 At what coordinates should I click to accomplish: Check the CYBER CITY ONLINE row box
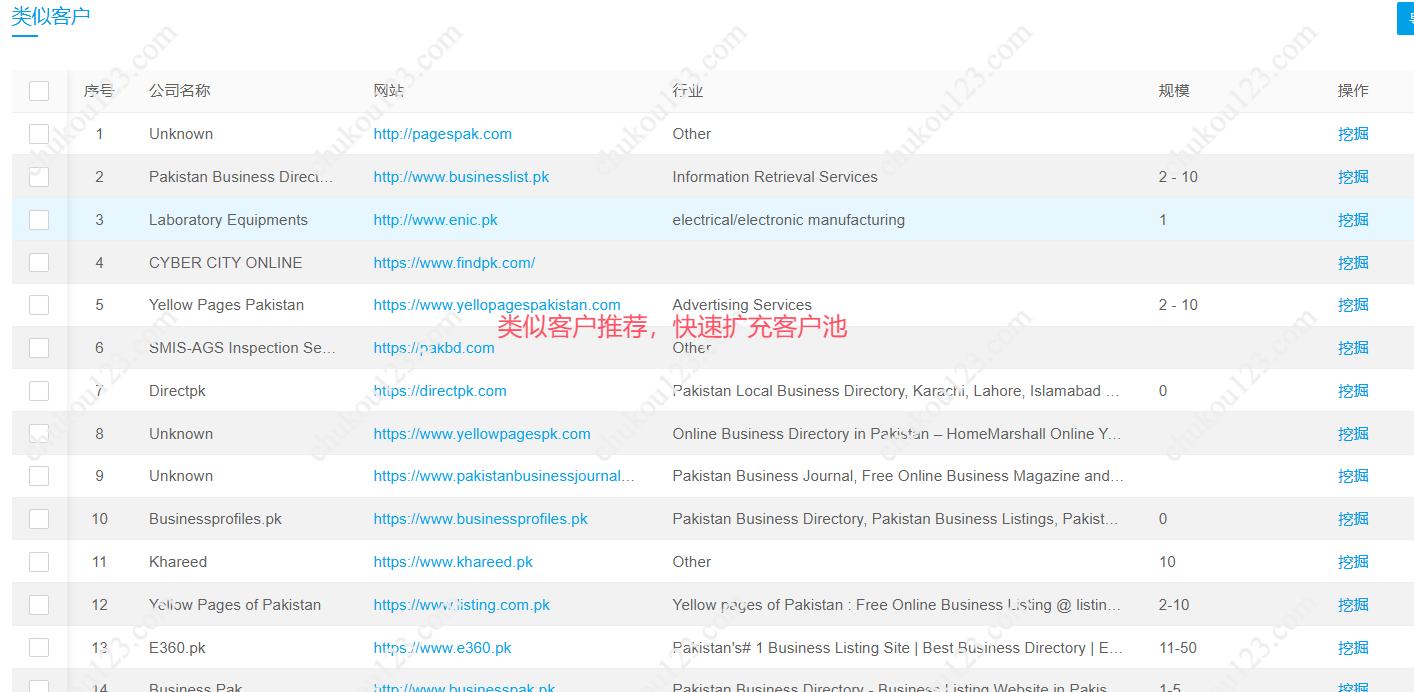pyautogui.click(x=39, y=263)
